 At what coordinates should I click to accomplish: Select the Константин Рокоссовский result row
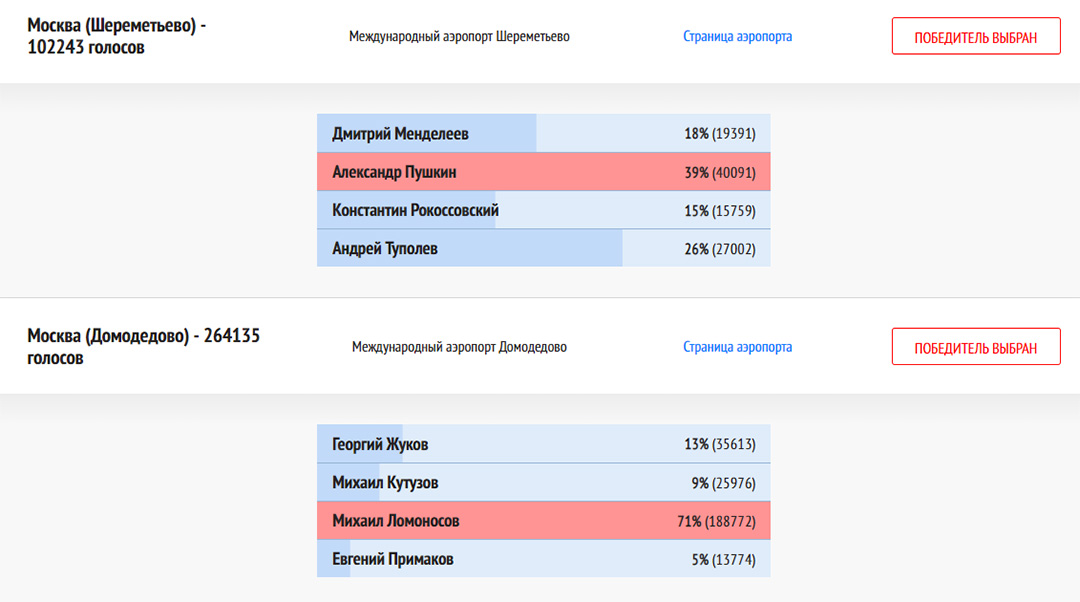point(543,210)
